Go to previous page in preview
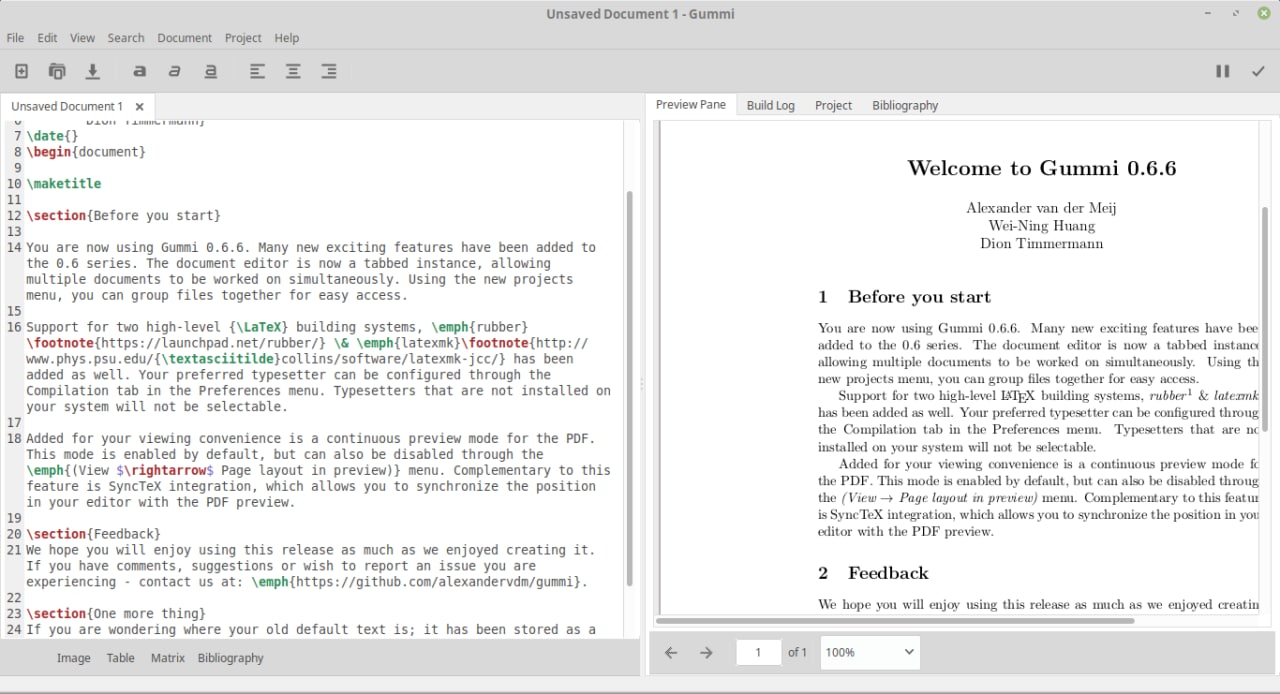The width and height of the screenshot is (1280, 694). (x=671, y=652)
